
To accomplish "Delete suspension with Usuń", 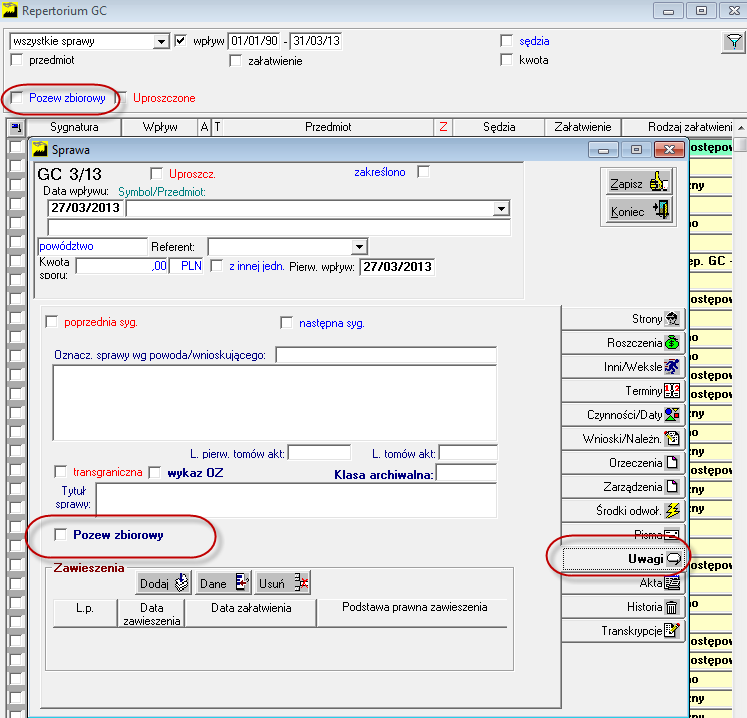I will (283, 583).
